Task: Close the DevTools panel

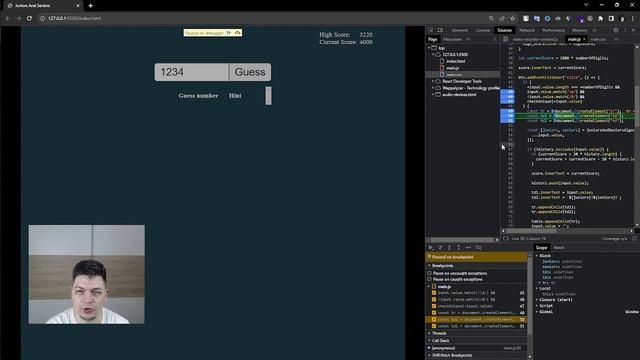Action: [633, 30]
